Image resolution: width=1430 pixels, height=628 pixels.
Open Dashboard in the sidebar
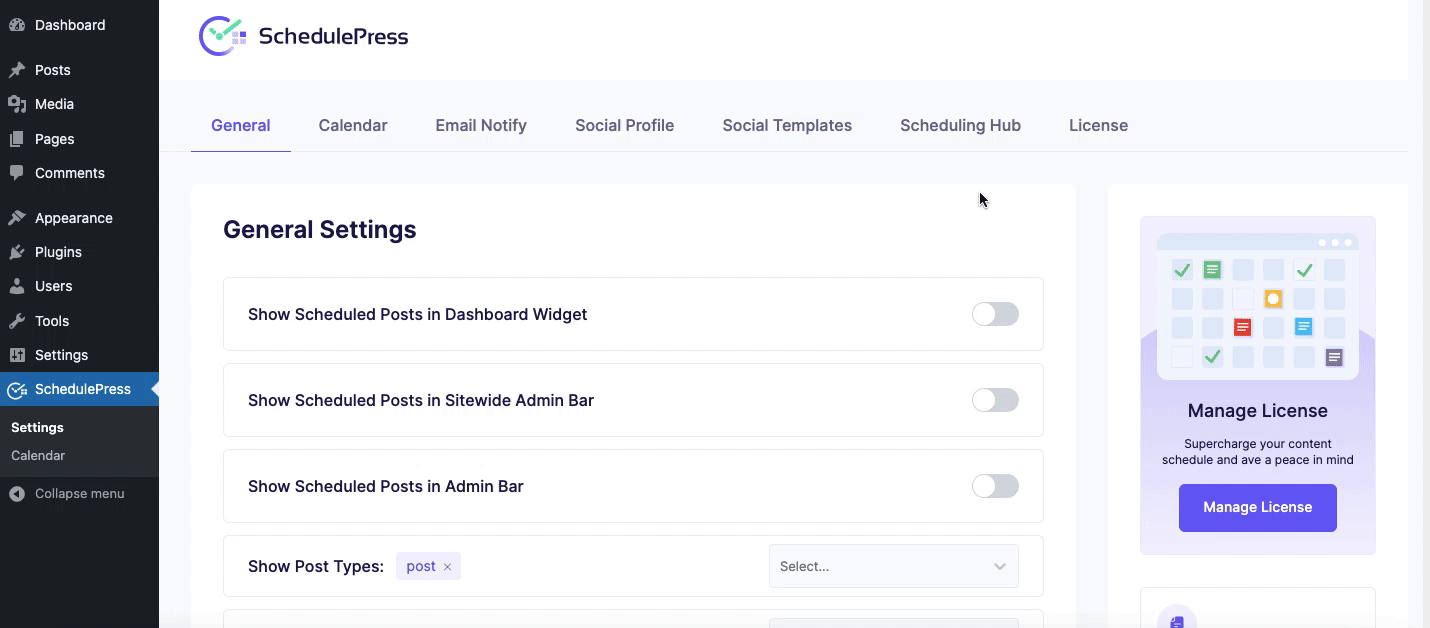point(79,25)
